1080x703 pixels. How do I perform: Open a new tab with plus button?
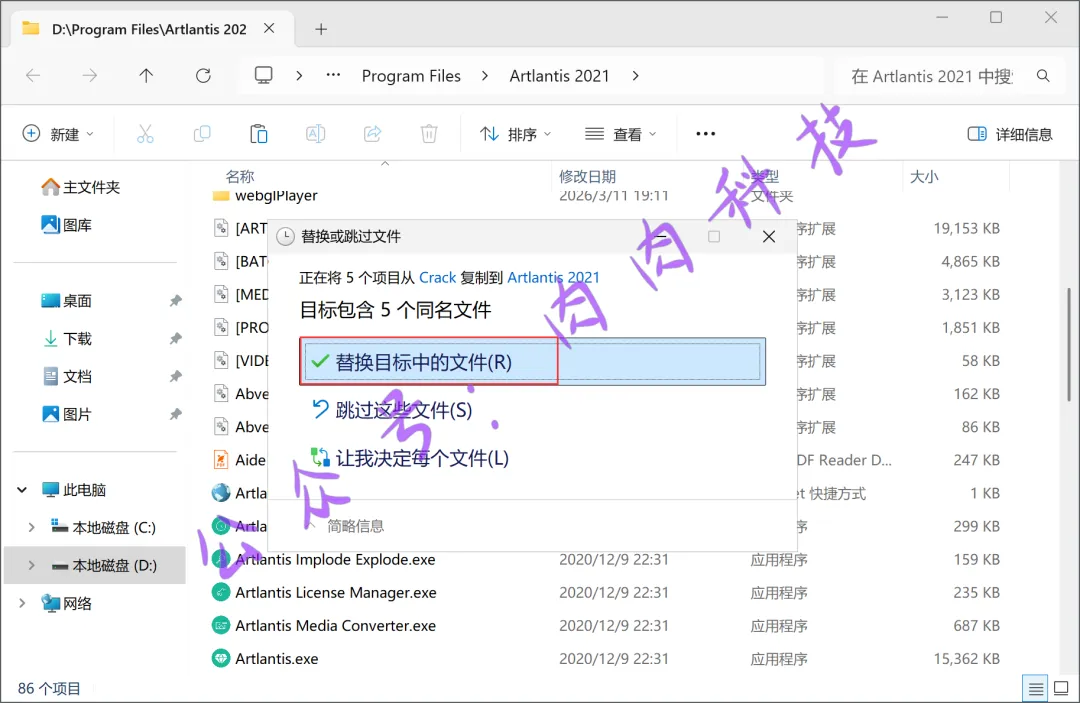(321, 29)
